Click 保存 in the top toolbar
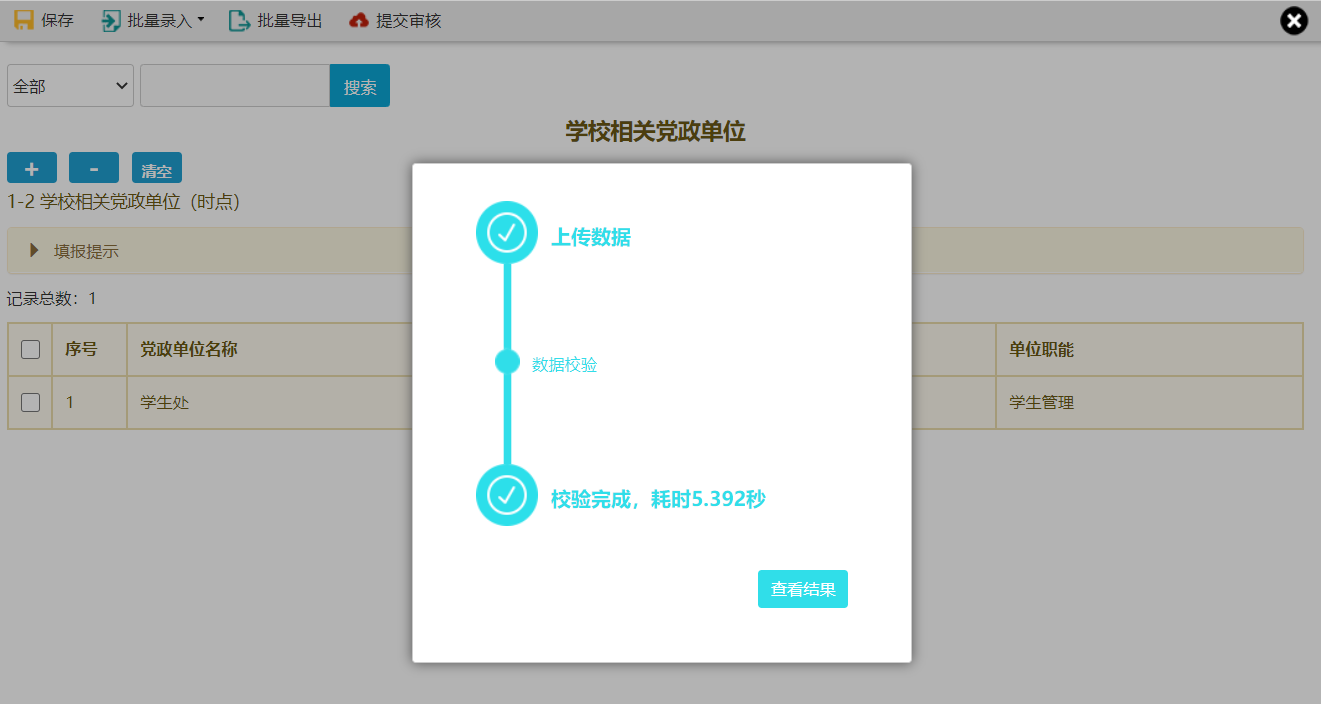The height and width of the screenshot is (704, 1321). [57, 20]
